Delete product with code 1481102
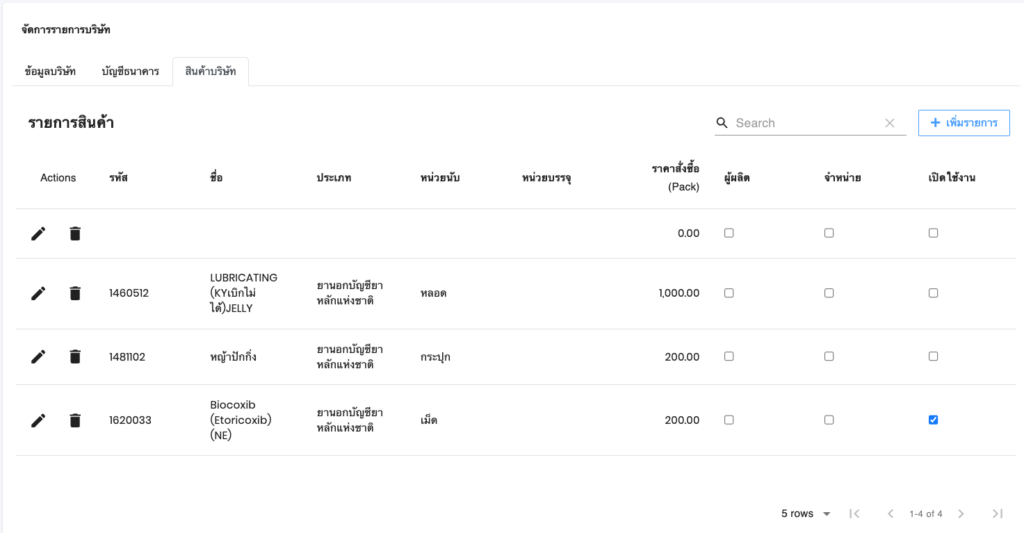The width and height of the screenshot is (1024, 533). click(x=75, y=356)
